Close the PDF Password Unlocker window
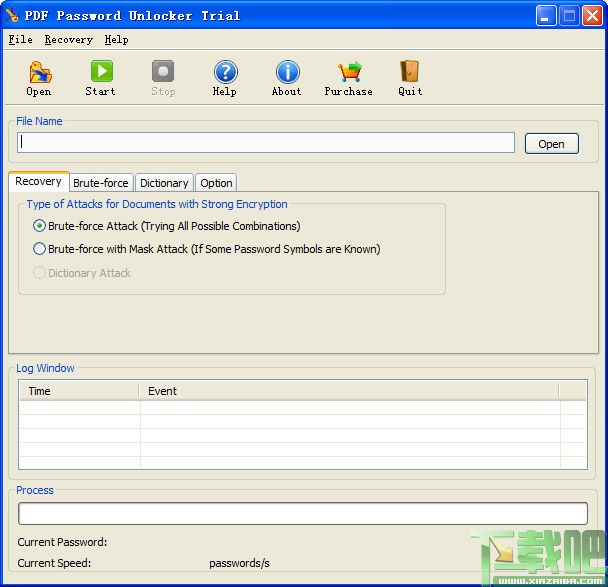Image resolution: width=608 pixels, height=587 pixels. coord(592,16)
